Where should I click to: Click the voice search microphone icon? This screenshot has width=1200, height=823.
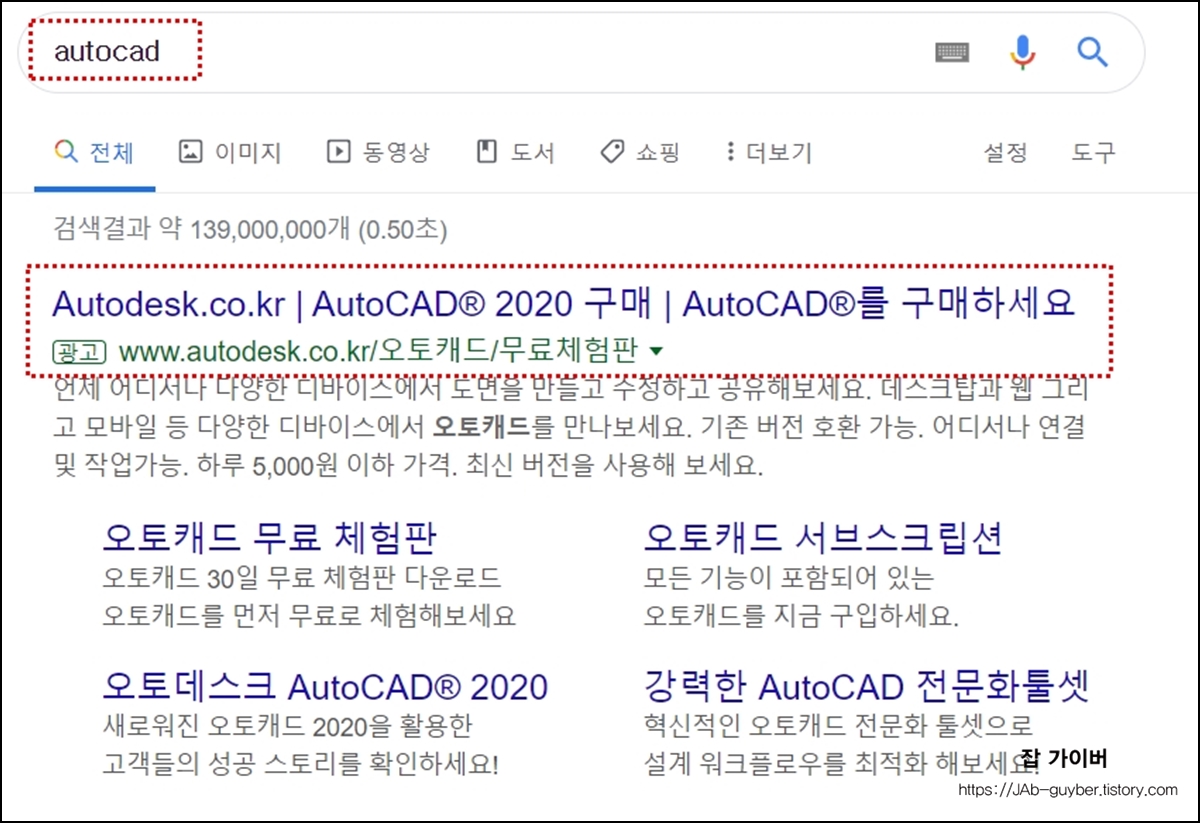coord(1021,51)
